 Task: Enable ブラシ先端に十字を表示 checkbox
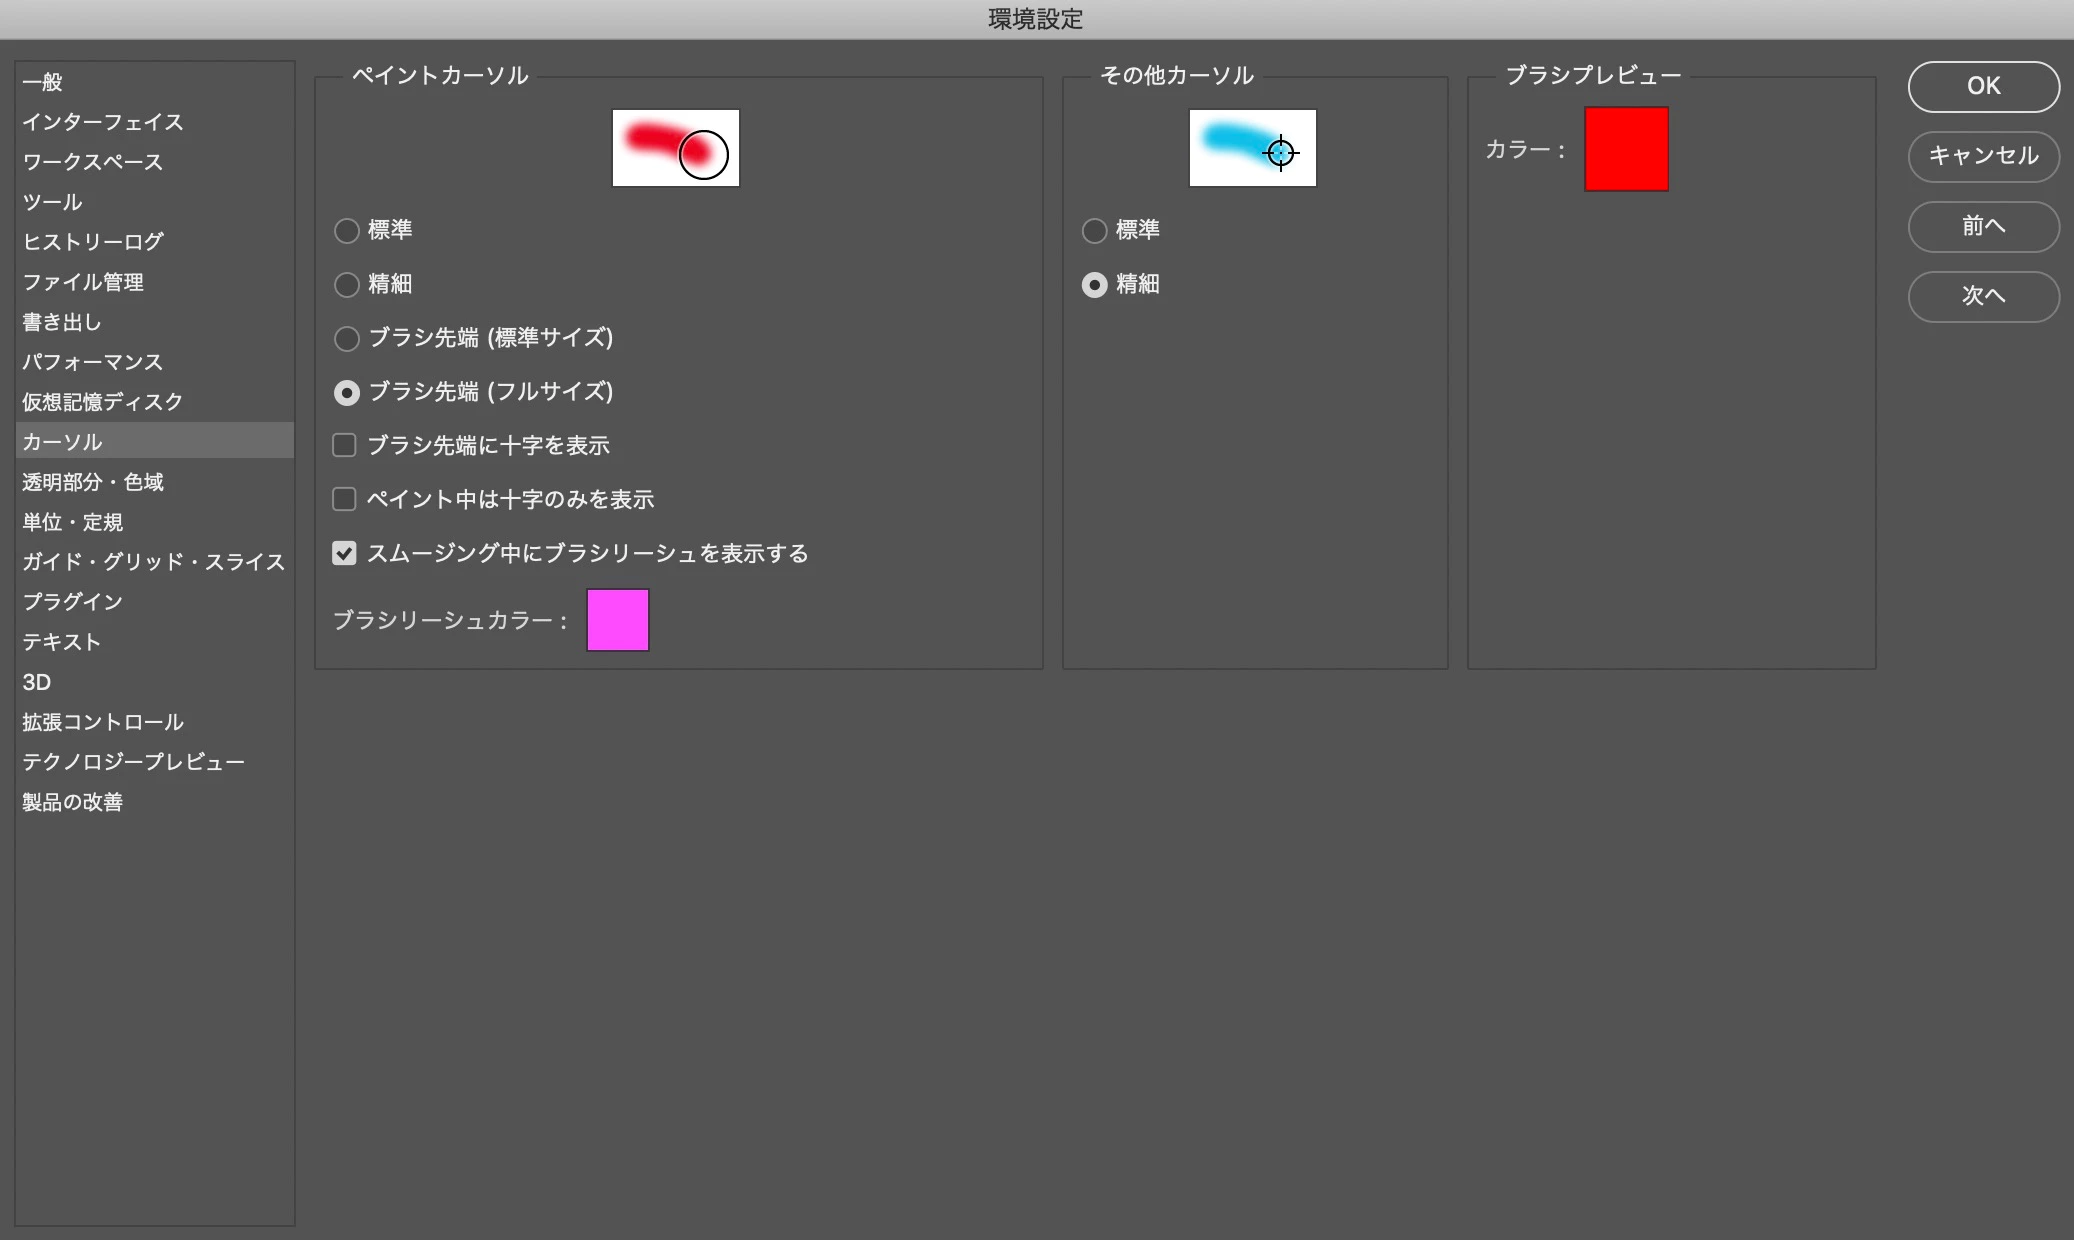[x=344, y=445]
